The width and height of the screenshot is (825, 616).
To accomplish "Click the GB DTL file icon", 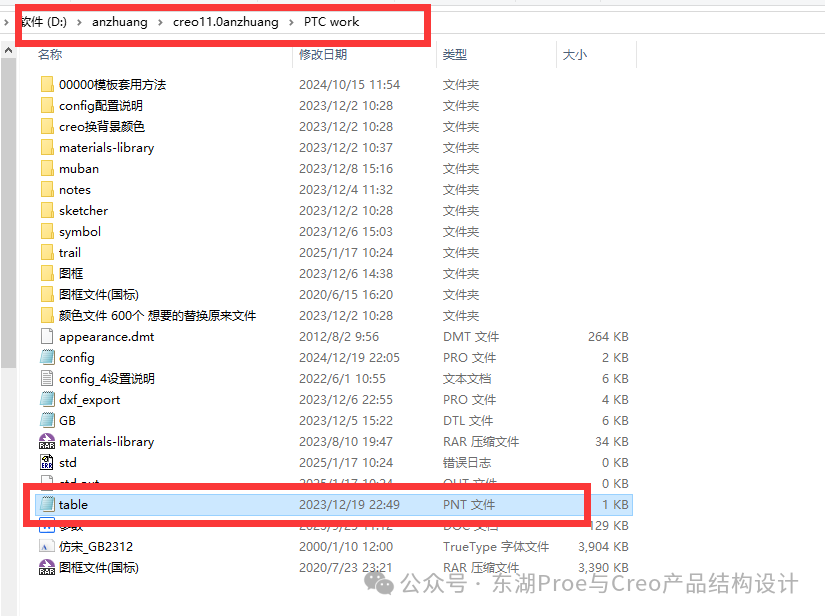I will (46, 420).
